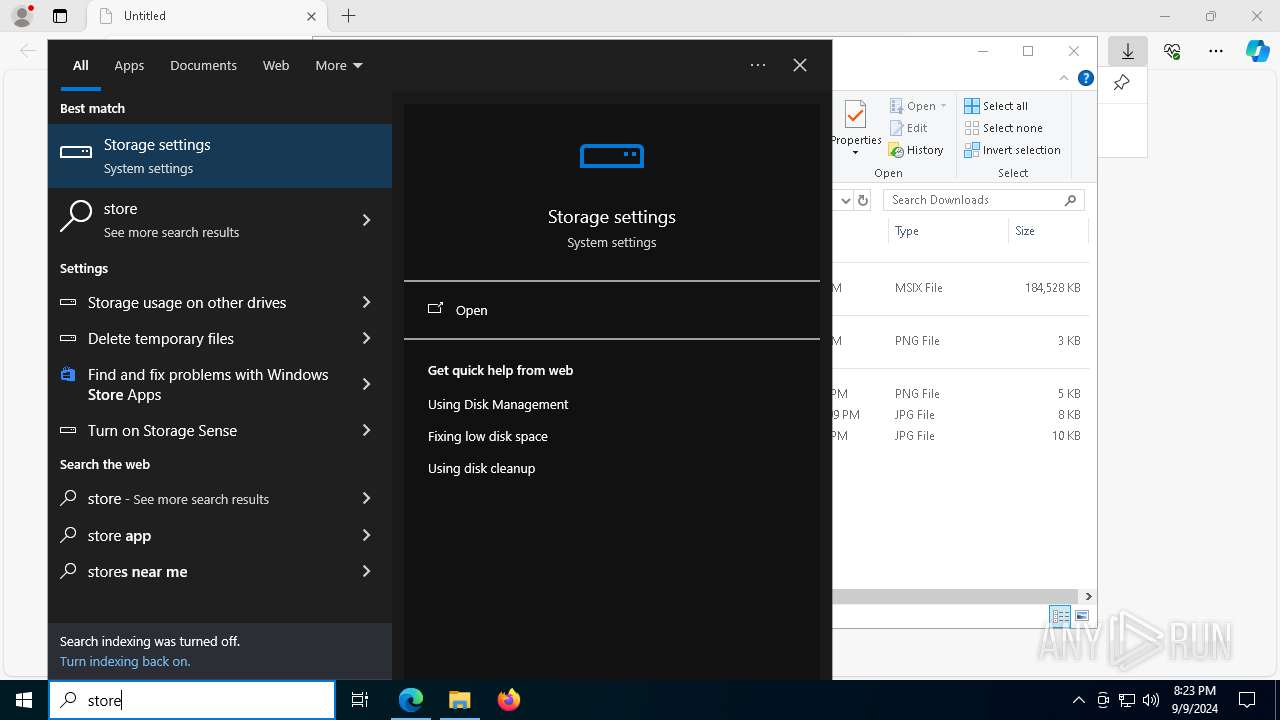Click Properties icon in Explorer ribbon

pos(855,116)
